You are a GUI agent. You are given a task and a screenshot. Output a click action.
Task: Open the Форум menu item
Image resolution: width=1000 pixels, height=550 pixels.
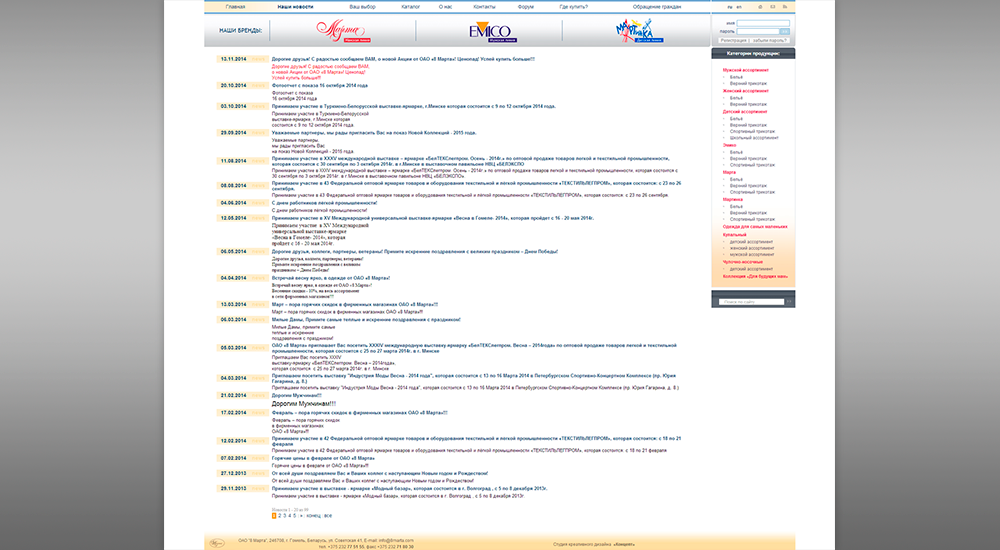[x=526, y=6]
